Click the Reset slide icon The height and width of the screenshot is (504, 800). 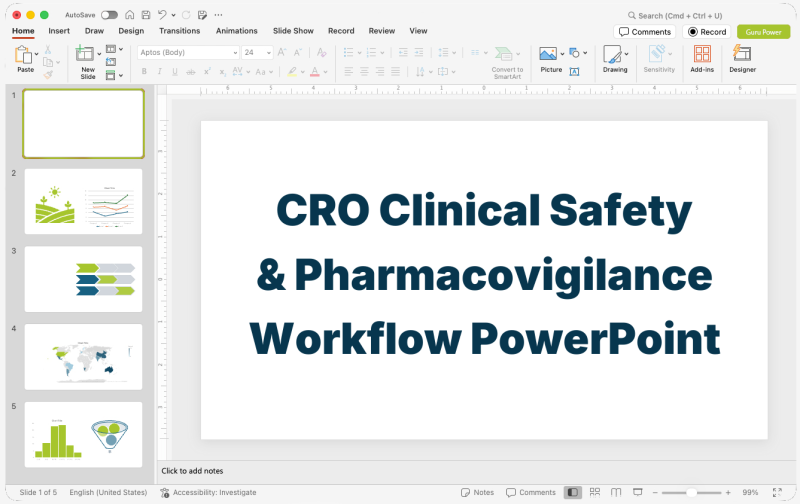[x=111, y=62]
